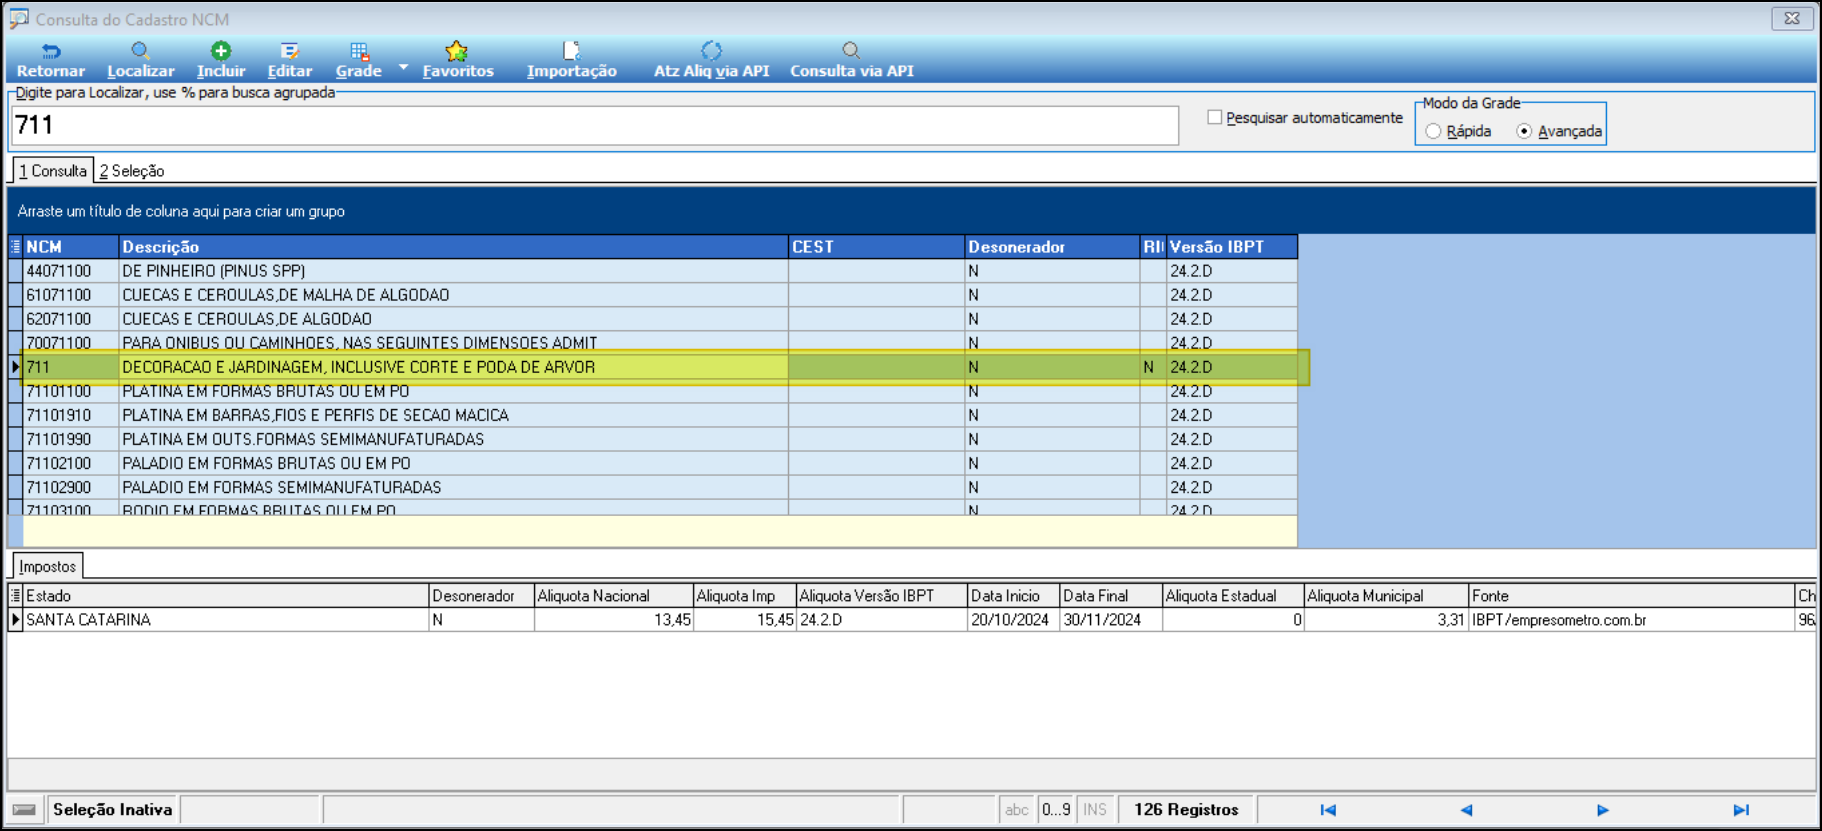The width and height of the screenshot is (1822, 831).
Task: Go to previous record arrow
Action: (1466, 810)
